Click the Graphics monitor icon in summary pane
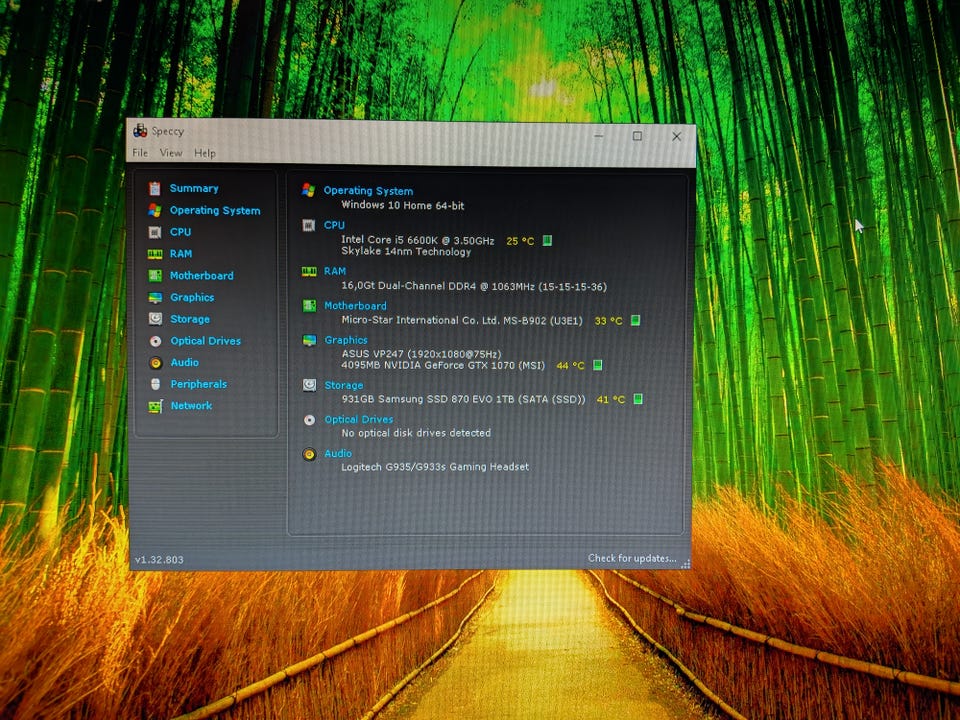Image resolution: width=960 pixels, height=720 pixels. (309, 340)
